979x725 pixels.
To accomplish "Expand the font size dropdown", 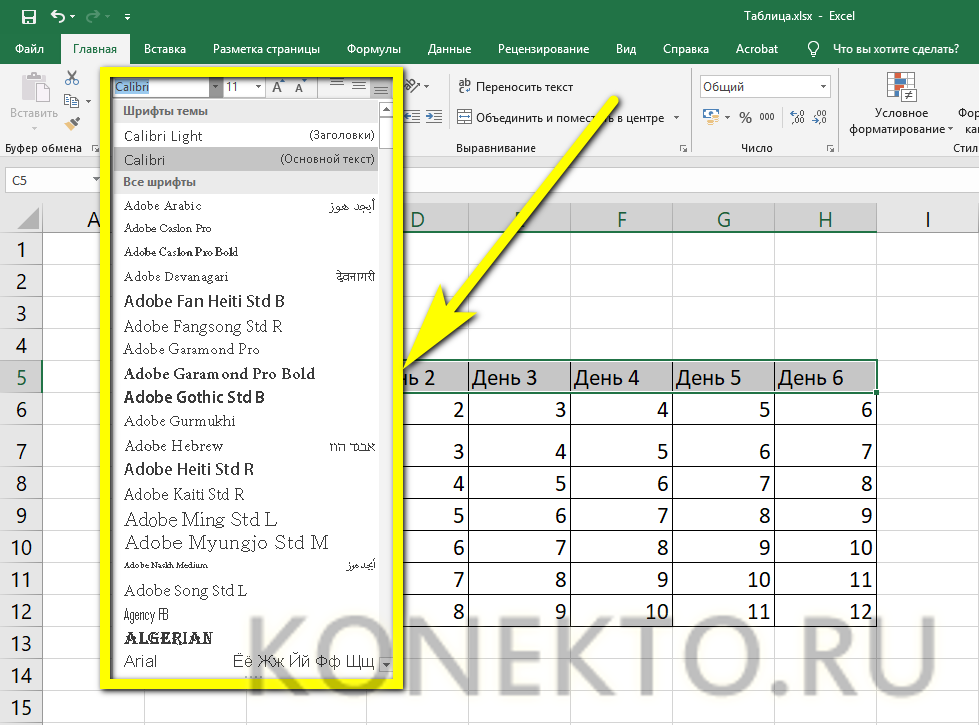I will (x=259, y=87).
